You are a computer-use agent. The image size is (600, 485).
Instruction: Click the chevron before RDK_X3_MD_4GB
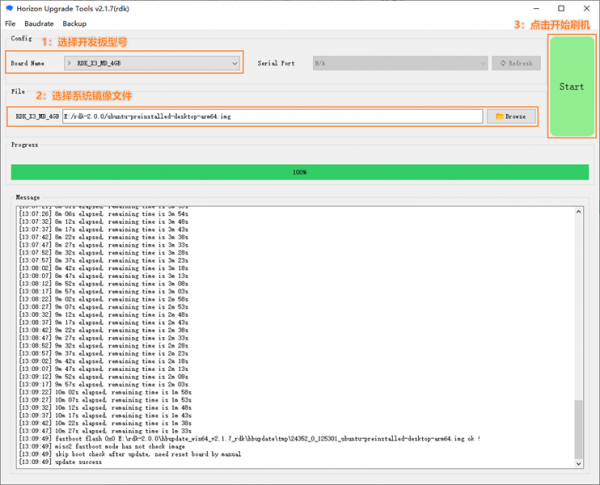click(x=69, y=63)
